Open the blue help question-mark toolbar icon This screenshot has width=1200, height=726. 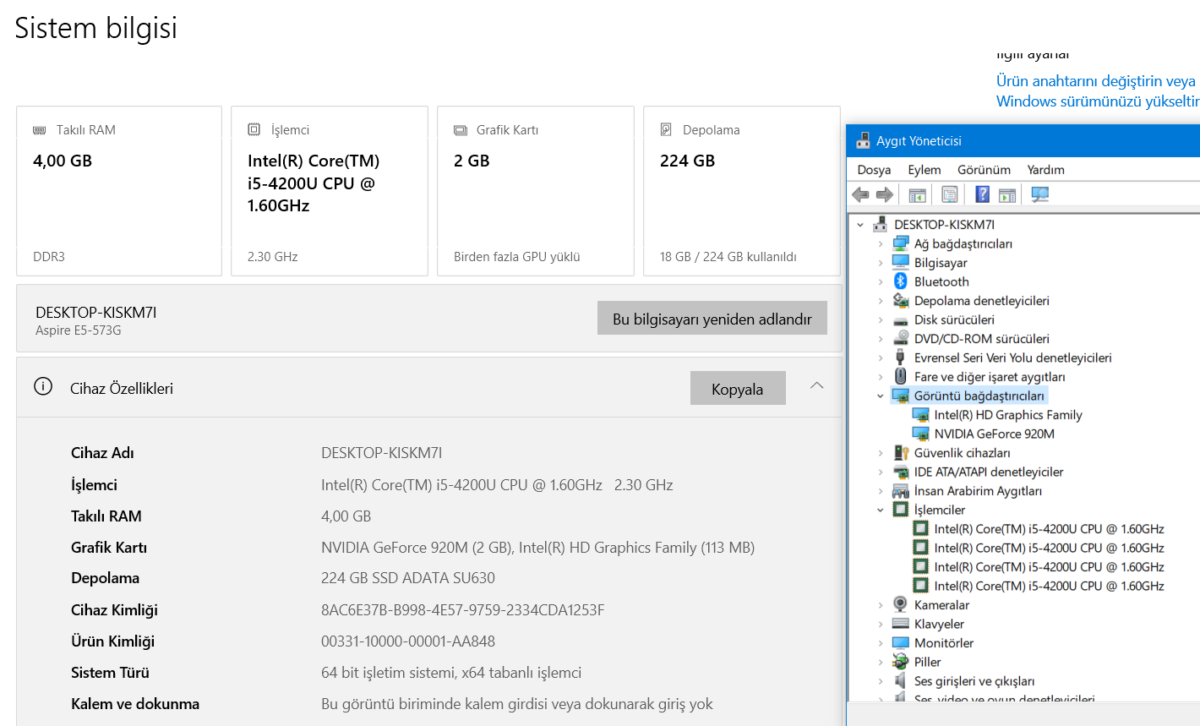pos(983,195)
